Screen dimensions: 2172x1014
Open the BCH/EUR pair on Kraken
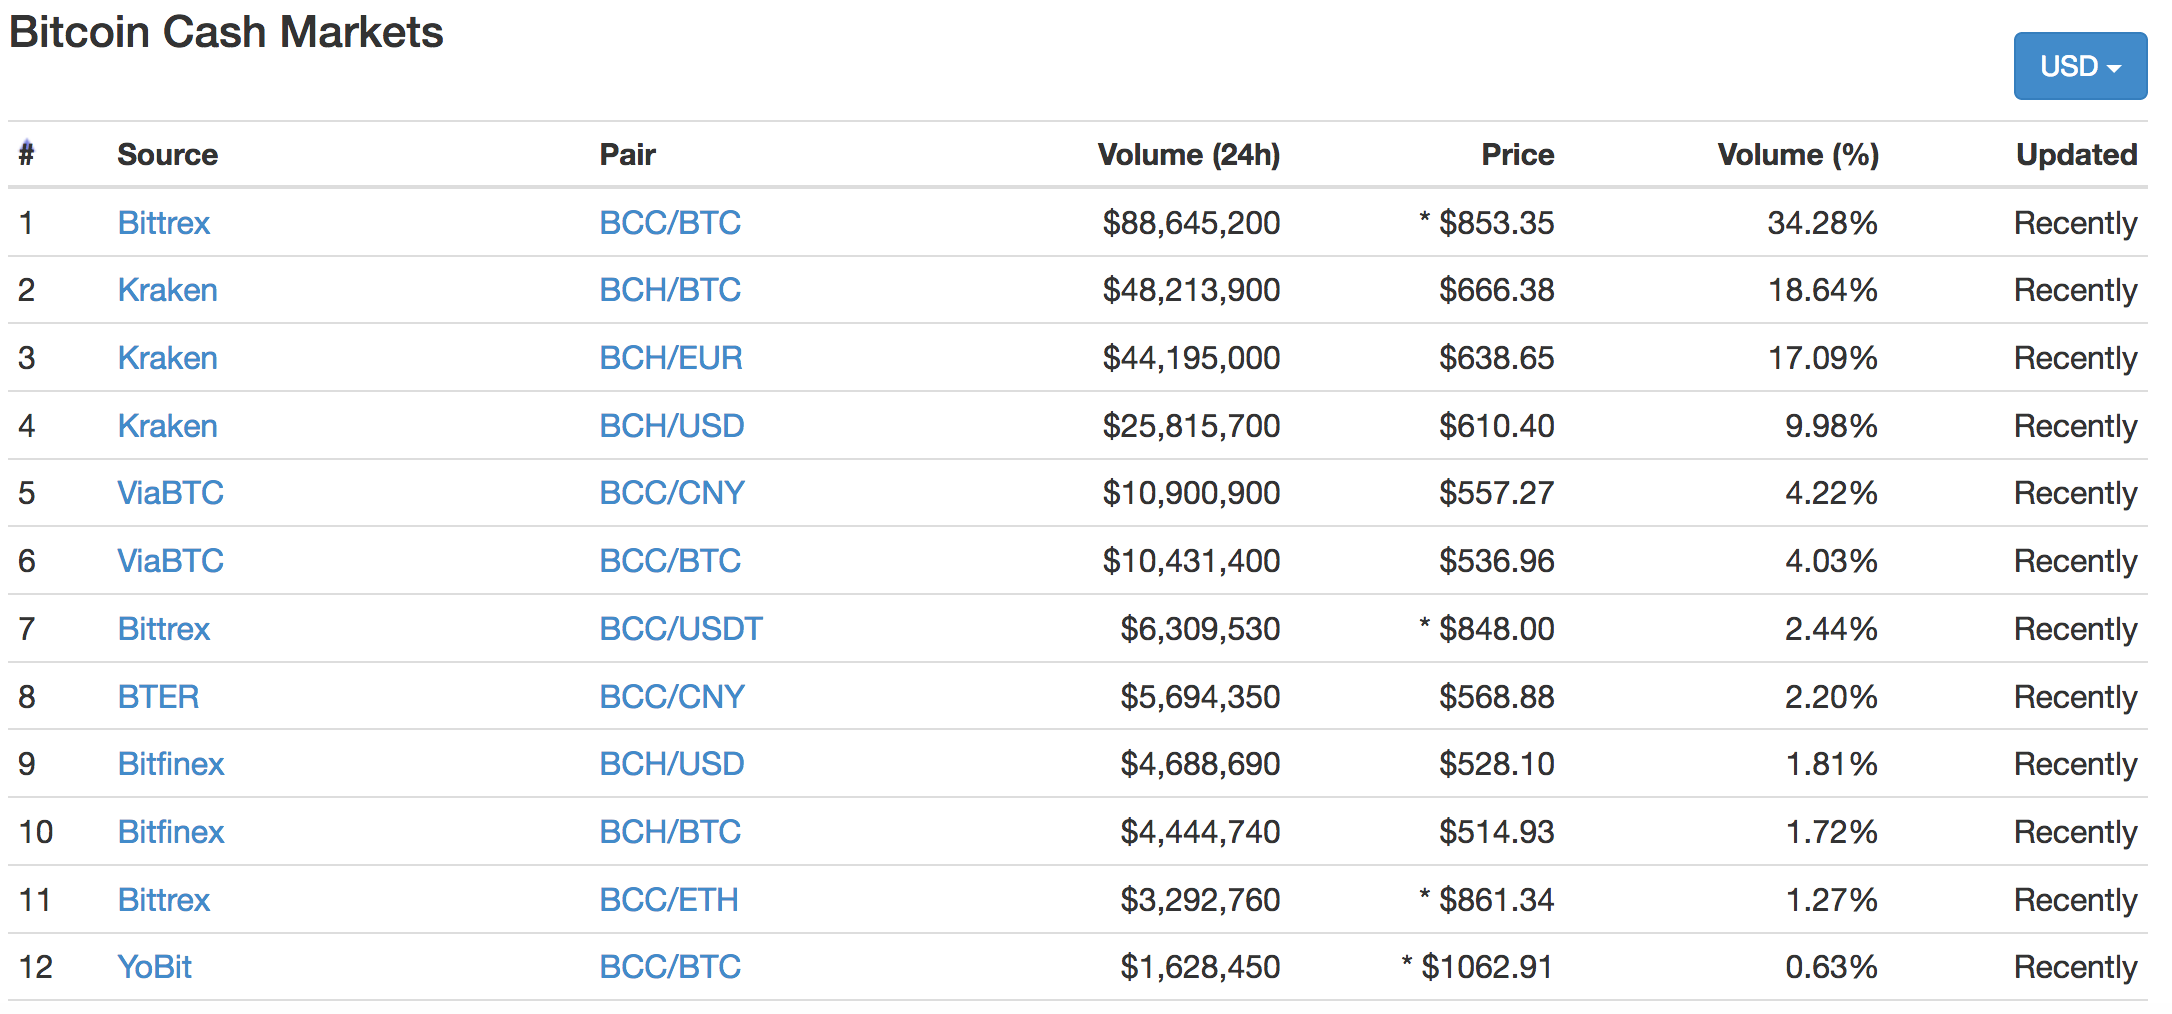point(671,358)
